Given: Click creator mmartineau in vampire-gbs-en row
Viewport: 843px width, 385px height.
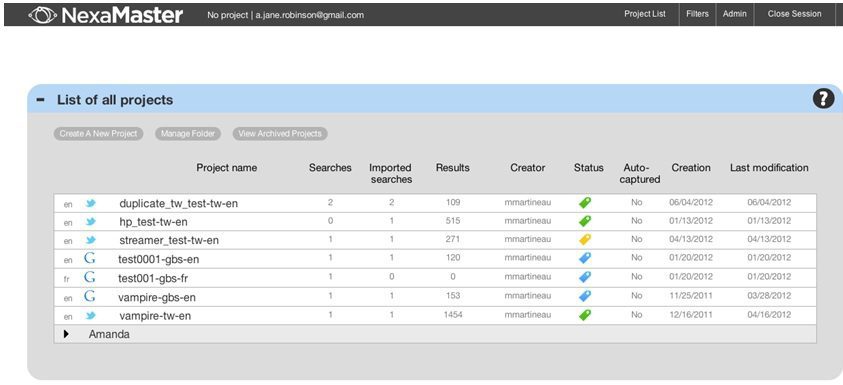Looking at the screenshot, I should click(x=527, y=296).
